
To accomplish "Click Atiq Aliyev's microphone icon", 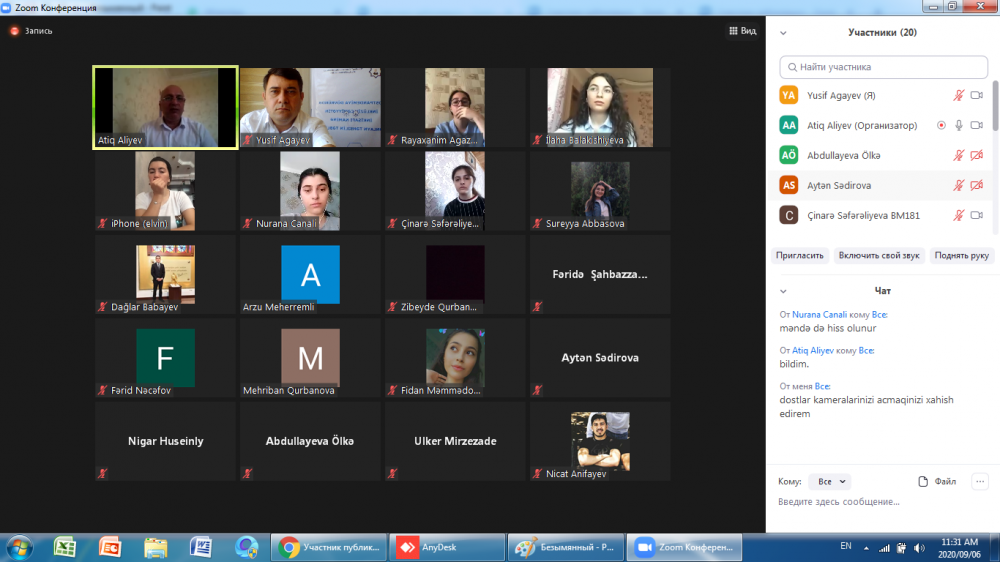I will click(959, 125).
